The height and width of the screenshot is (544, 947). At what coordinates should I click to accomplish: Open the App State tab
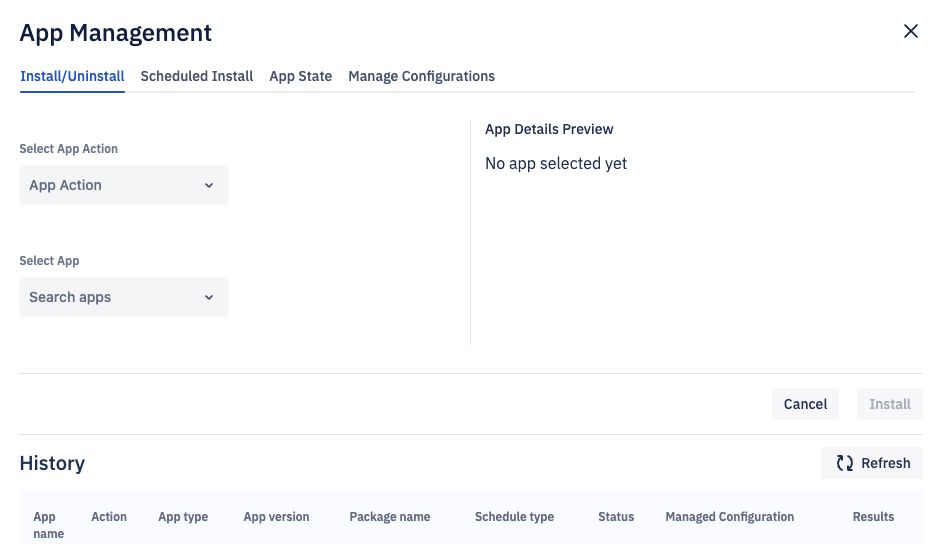301,76
